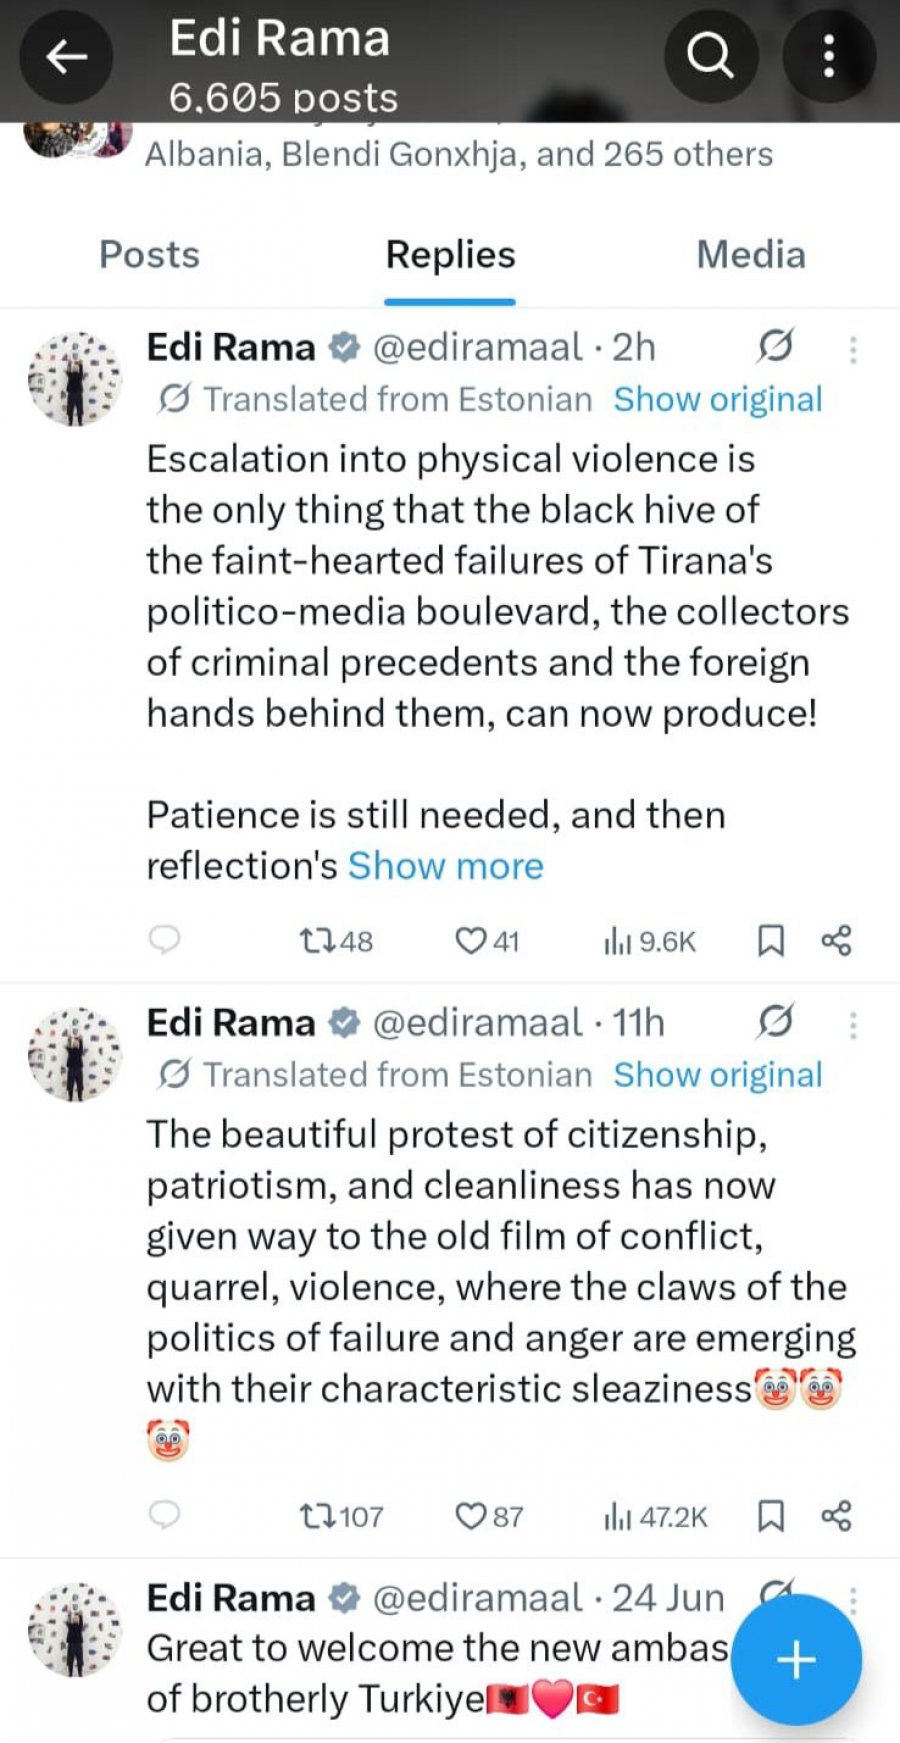Viewport: 900px width, 1743px height.
Task: Repost the 2h post with 48 reposts
Action: coord(336,941)
